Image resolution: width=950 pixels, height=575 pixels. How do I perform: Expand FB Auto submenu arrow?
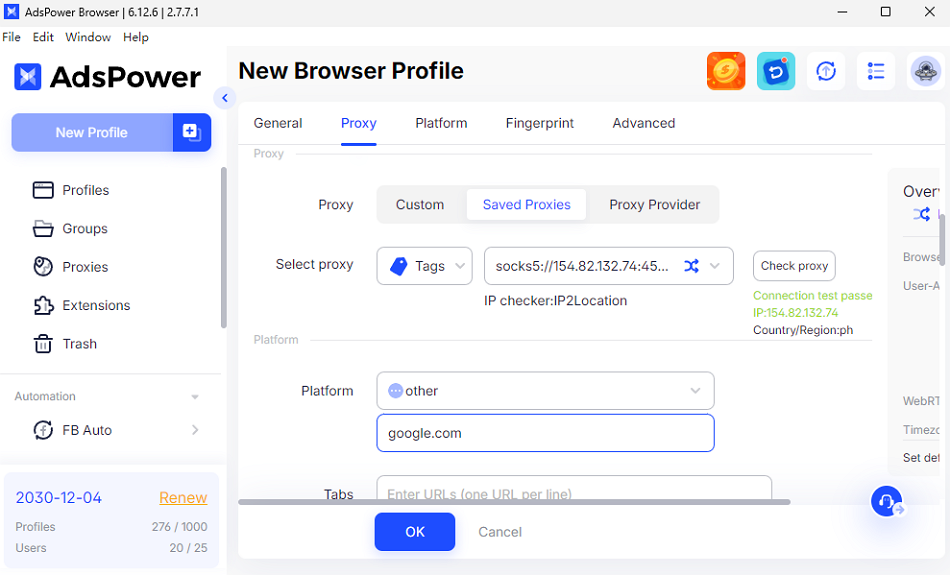[x=194, y=430]
